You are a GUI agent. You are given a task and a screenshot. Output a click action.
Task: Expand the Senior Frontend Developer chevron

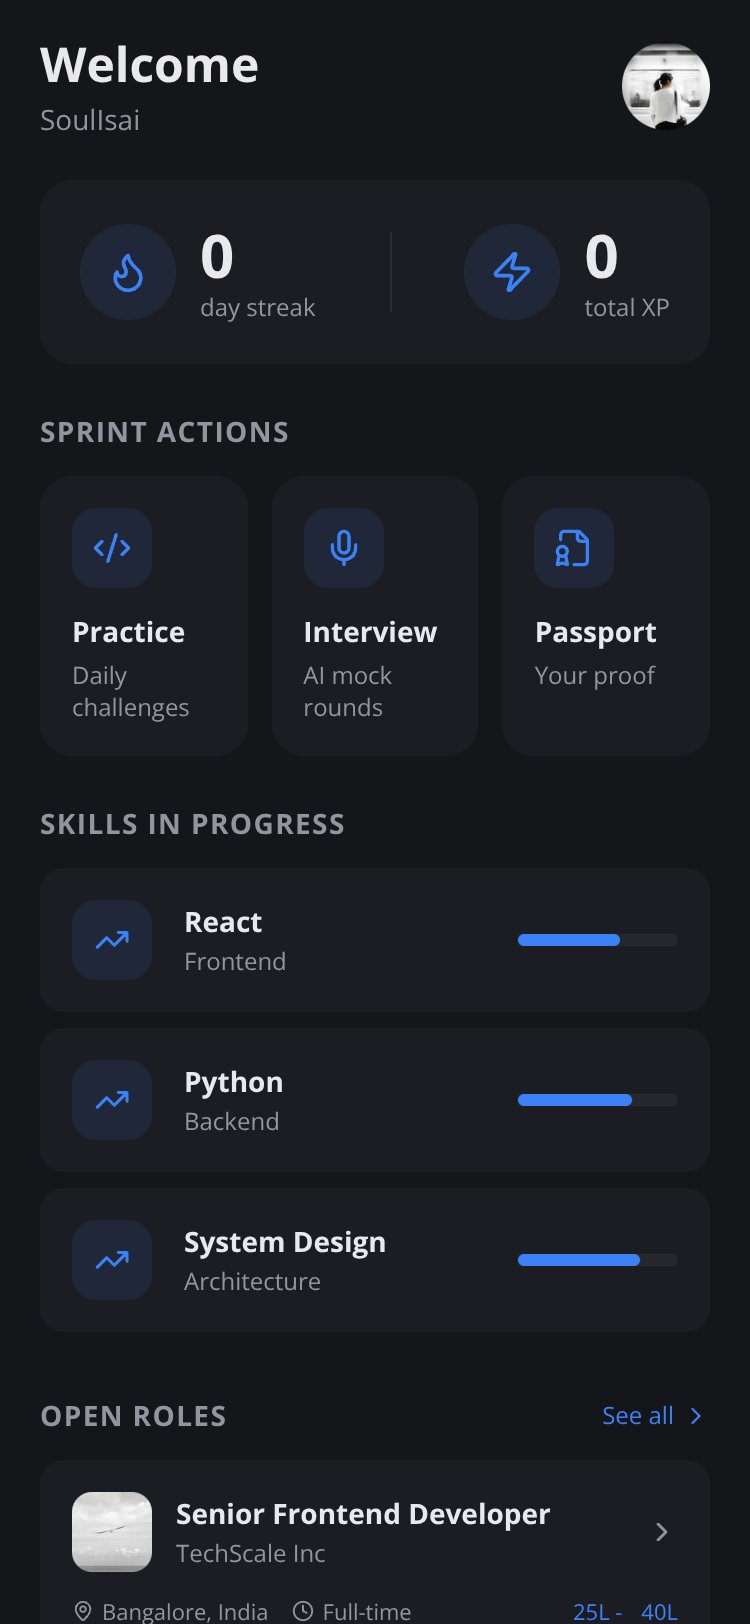(661, 1532)
